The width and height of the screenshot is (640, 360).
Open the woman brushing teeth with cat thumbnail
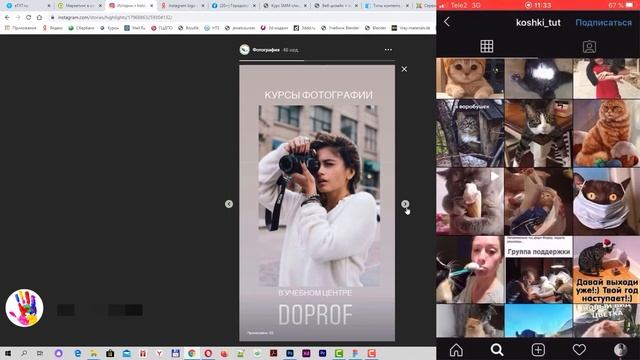tap(470, 269)
